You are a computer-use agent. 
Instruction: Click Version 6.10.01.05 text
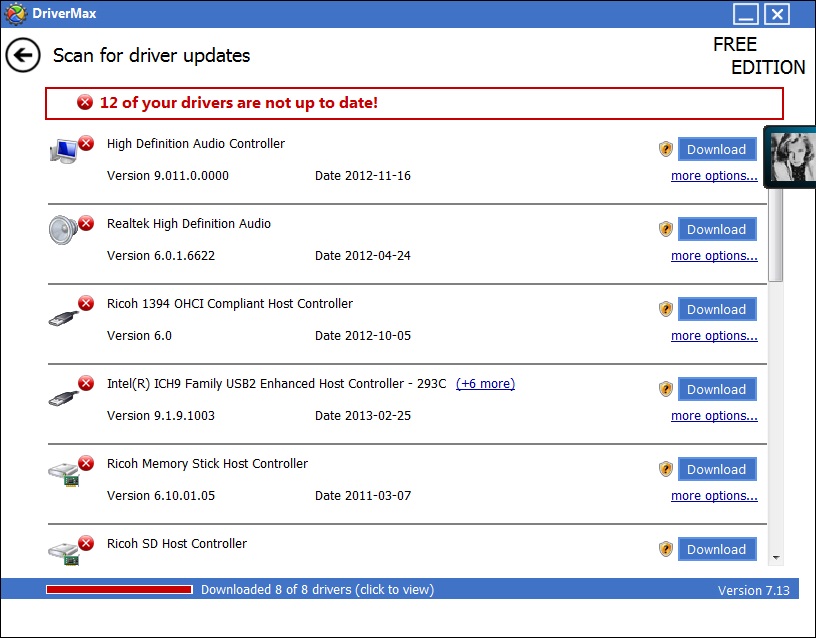(x=161, y=496)
